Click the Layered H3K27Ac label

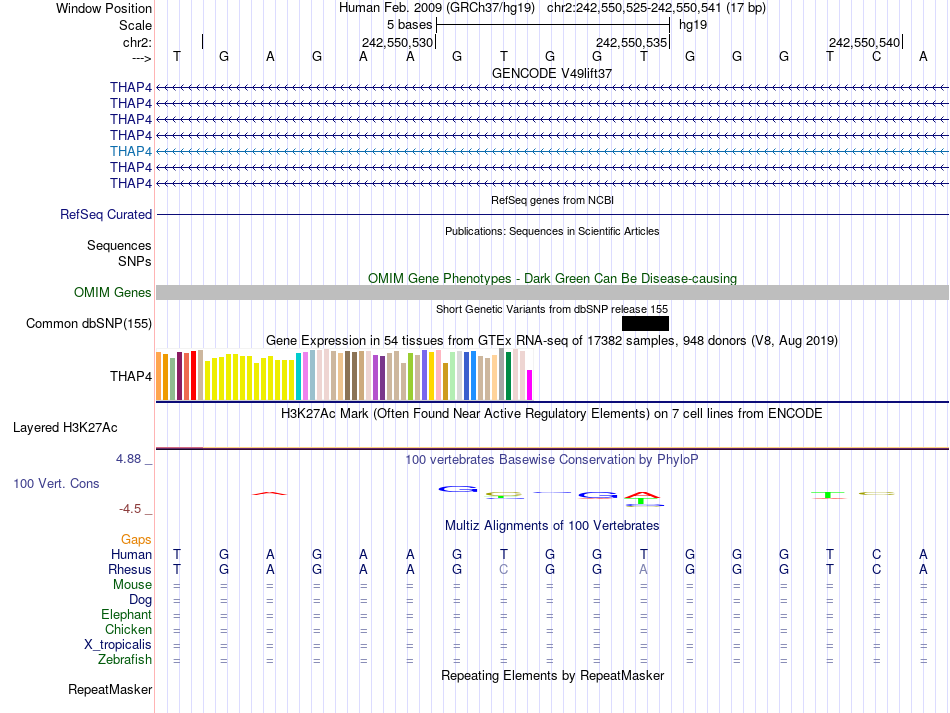[x=65, y=428]
